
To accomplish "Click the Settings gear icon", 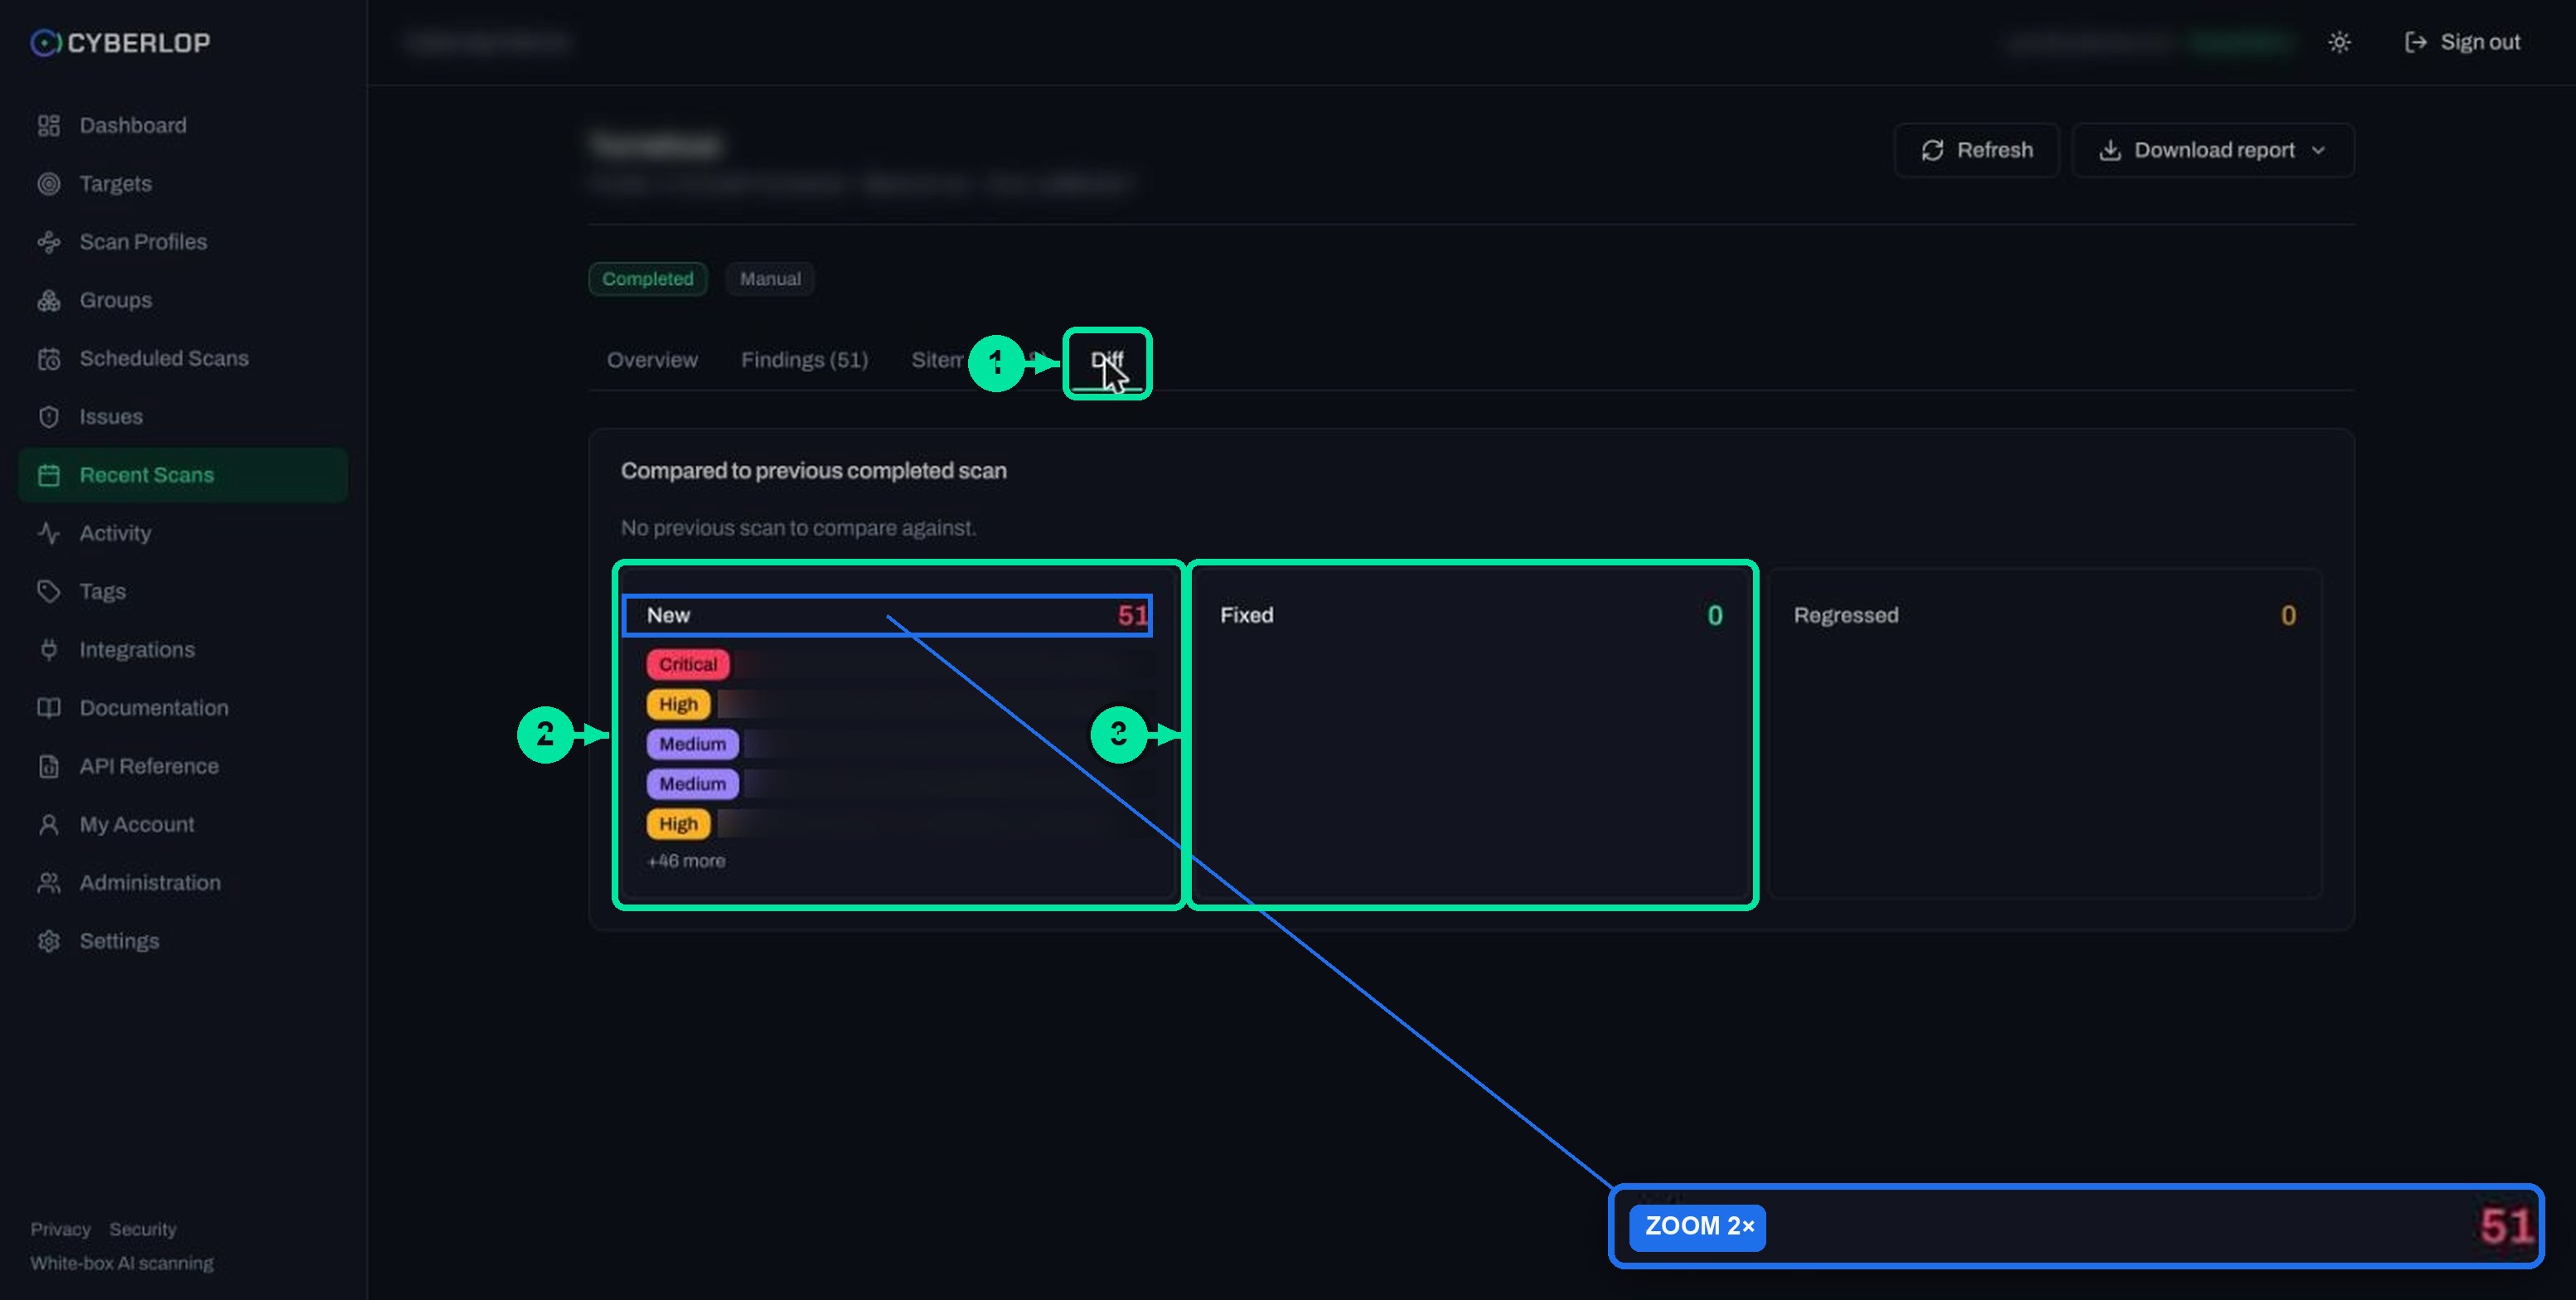I will click(48, 941).
